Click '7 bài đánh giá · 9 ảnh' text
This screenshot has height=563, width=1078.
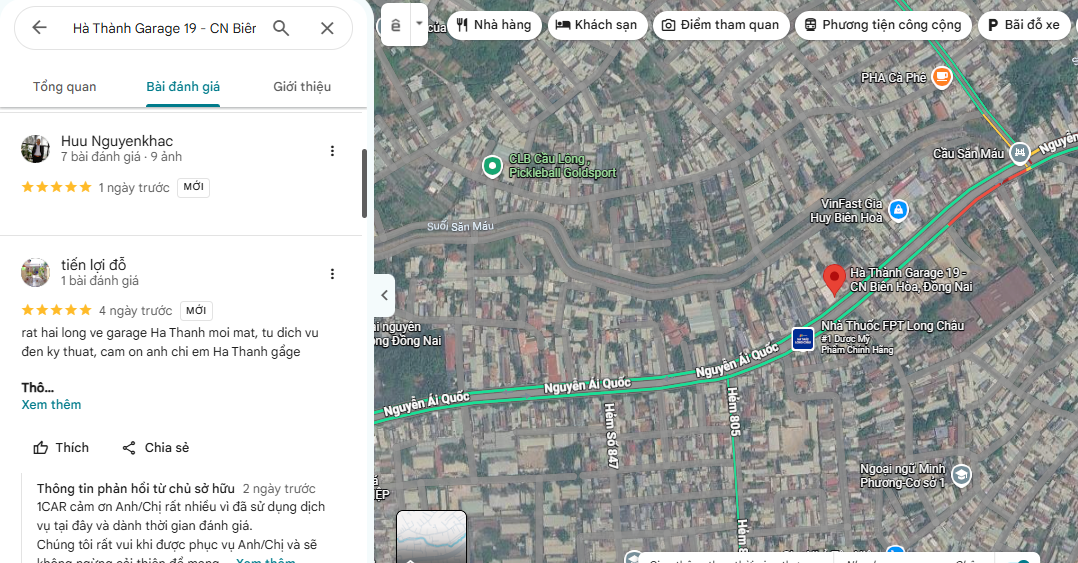pyautogui.click(x=121, y=157)
